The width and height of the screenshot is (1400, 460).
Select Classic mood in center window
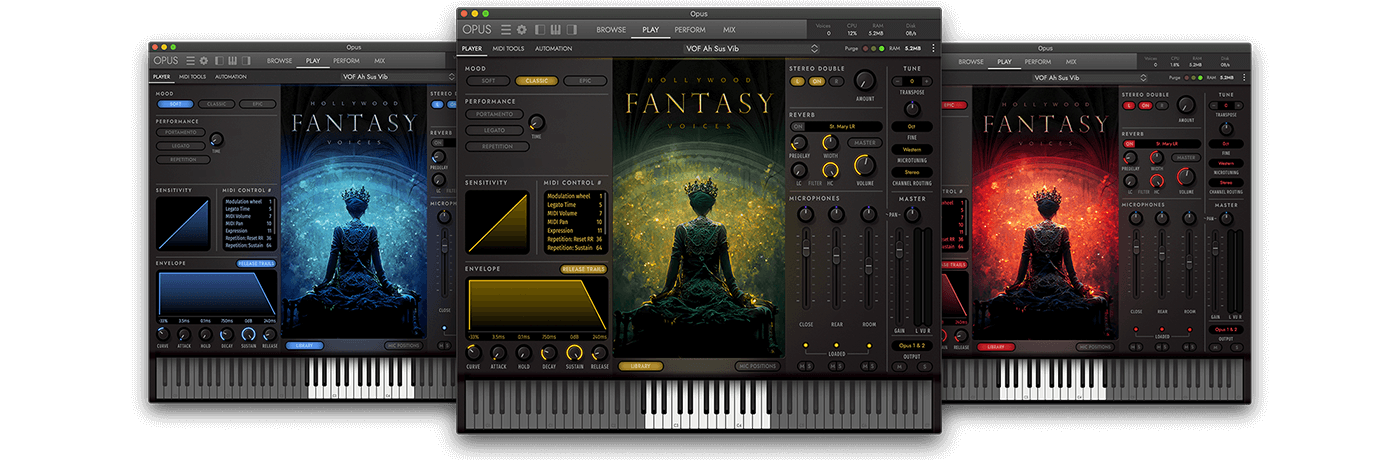tap(537, 81)
